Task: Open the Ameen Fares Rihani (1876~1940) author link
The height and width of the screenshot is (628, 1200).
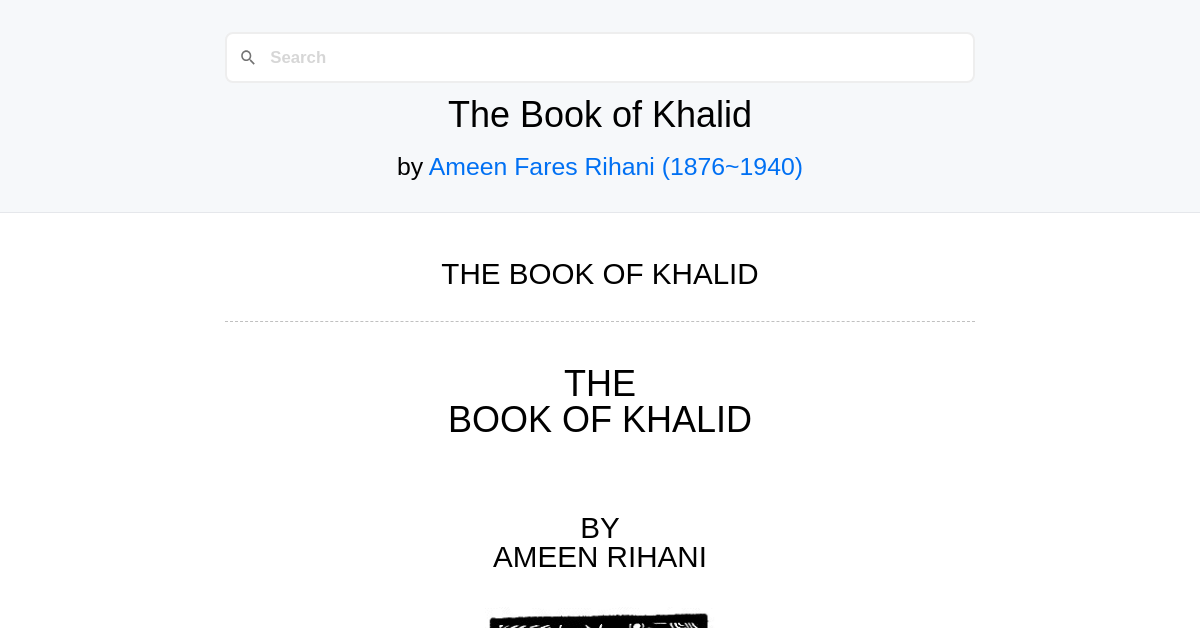Action: pyautogui.click(x=615, y=166)
